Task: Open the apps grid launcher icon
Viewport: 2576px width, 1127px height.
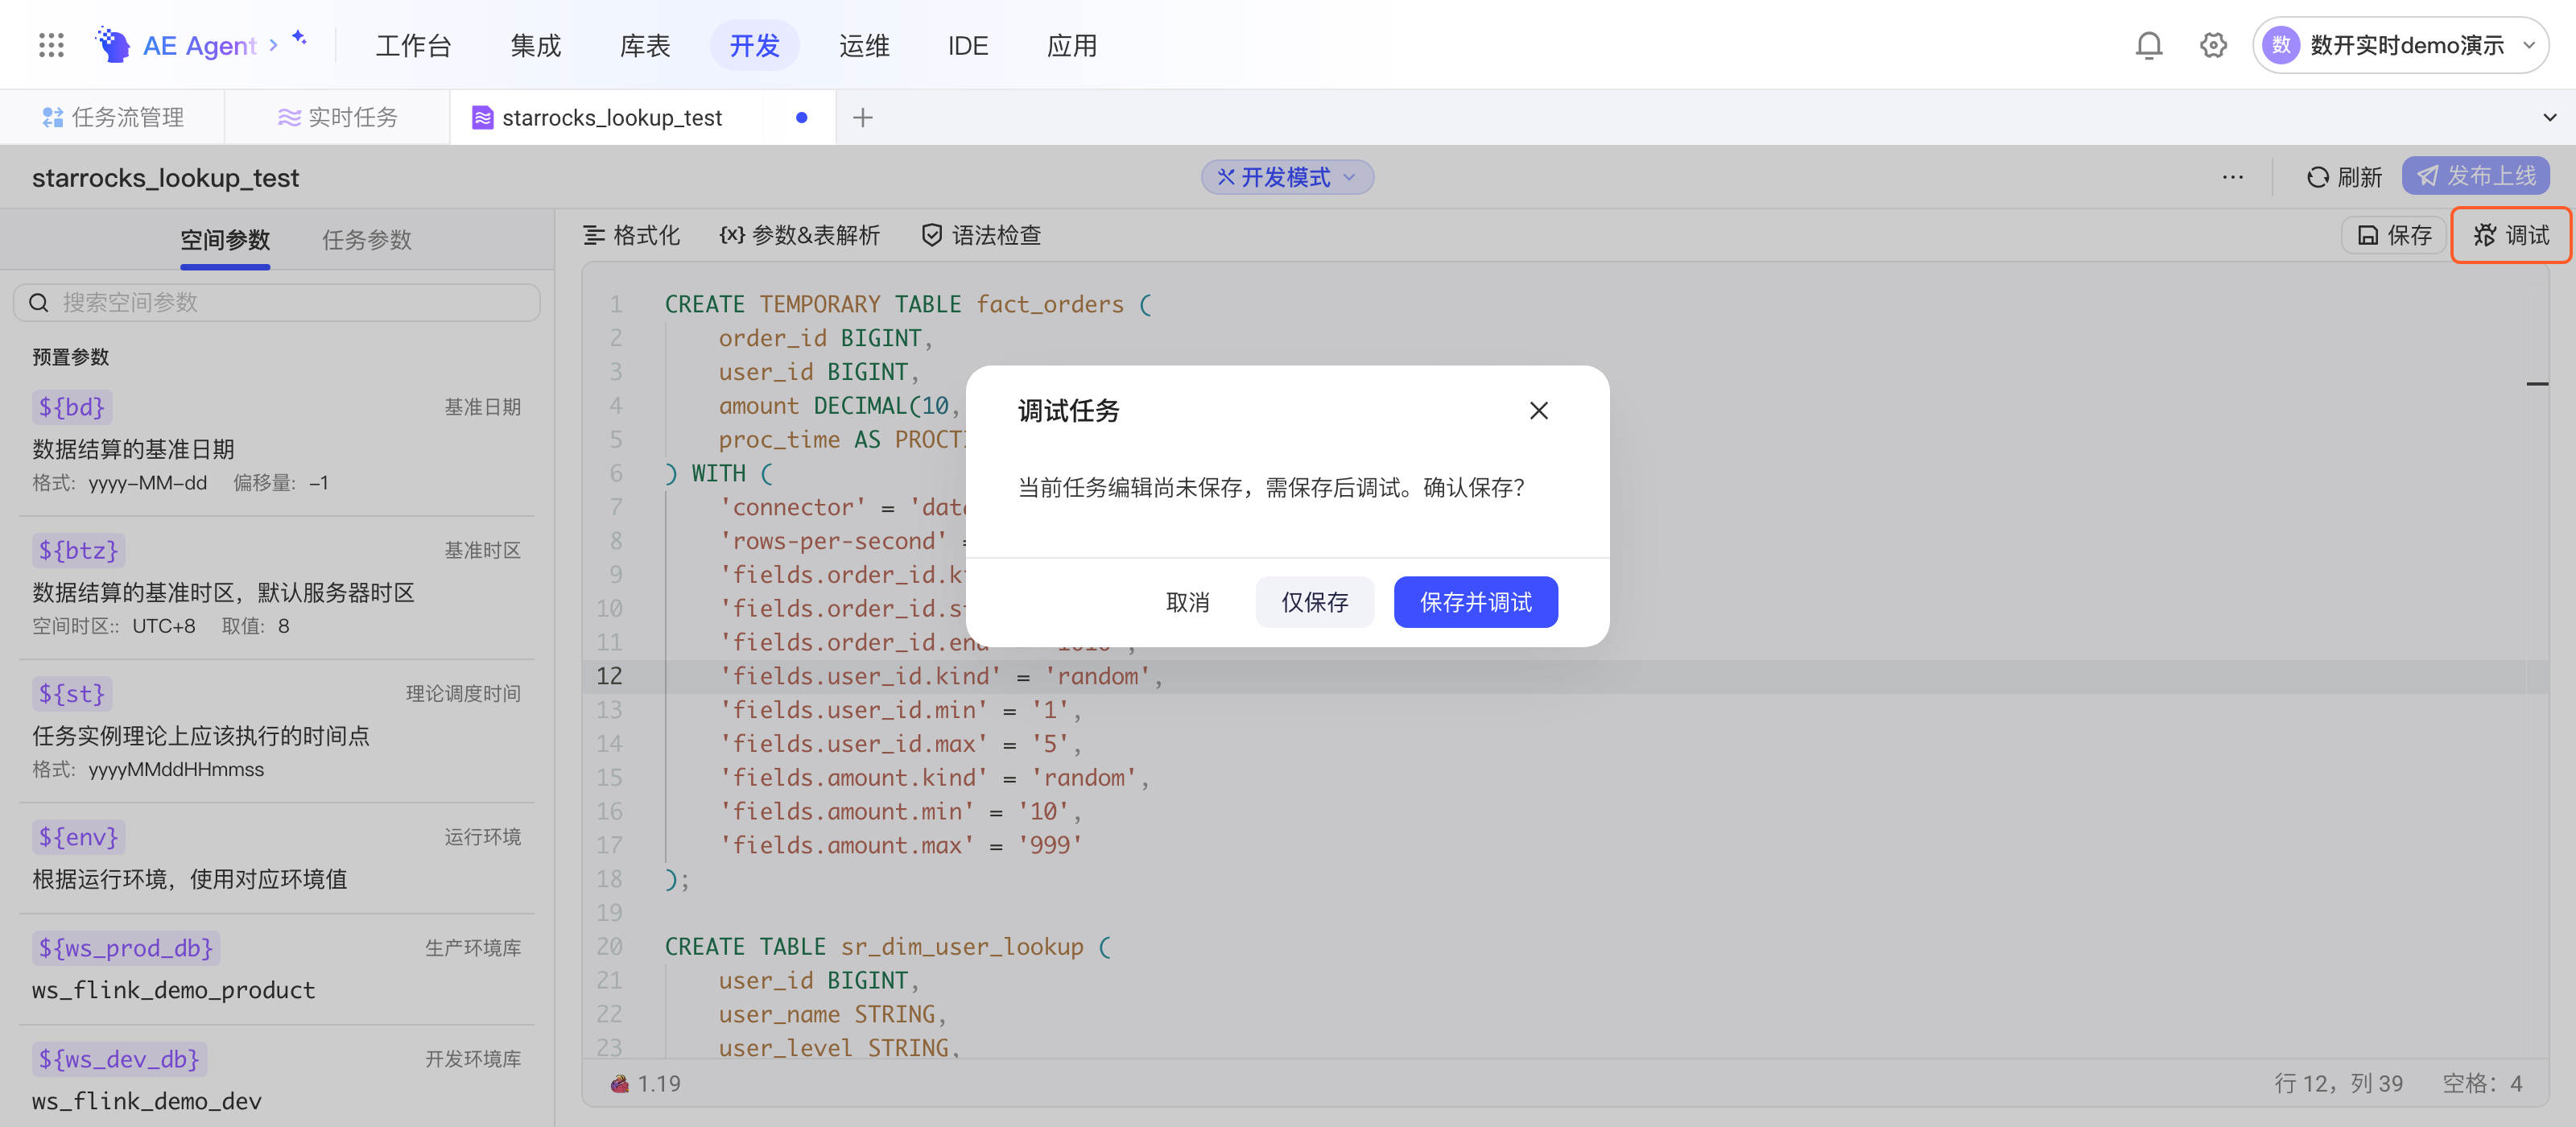Action: [x=51, y=45]
